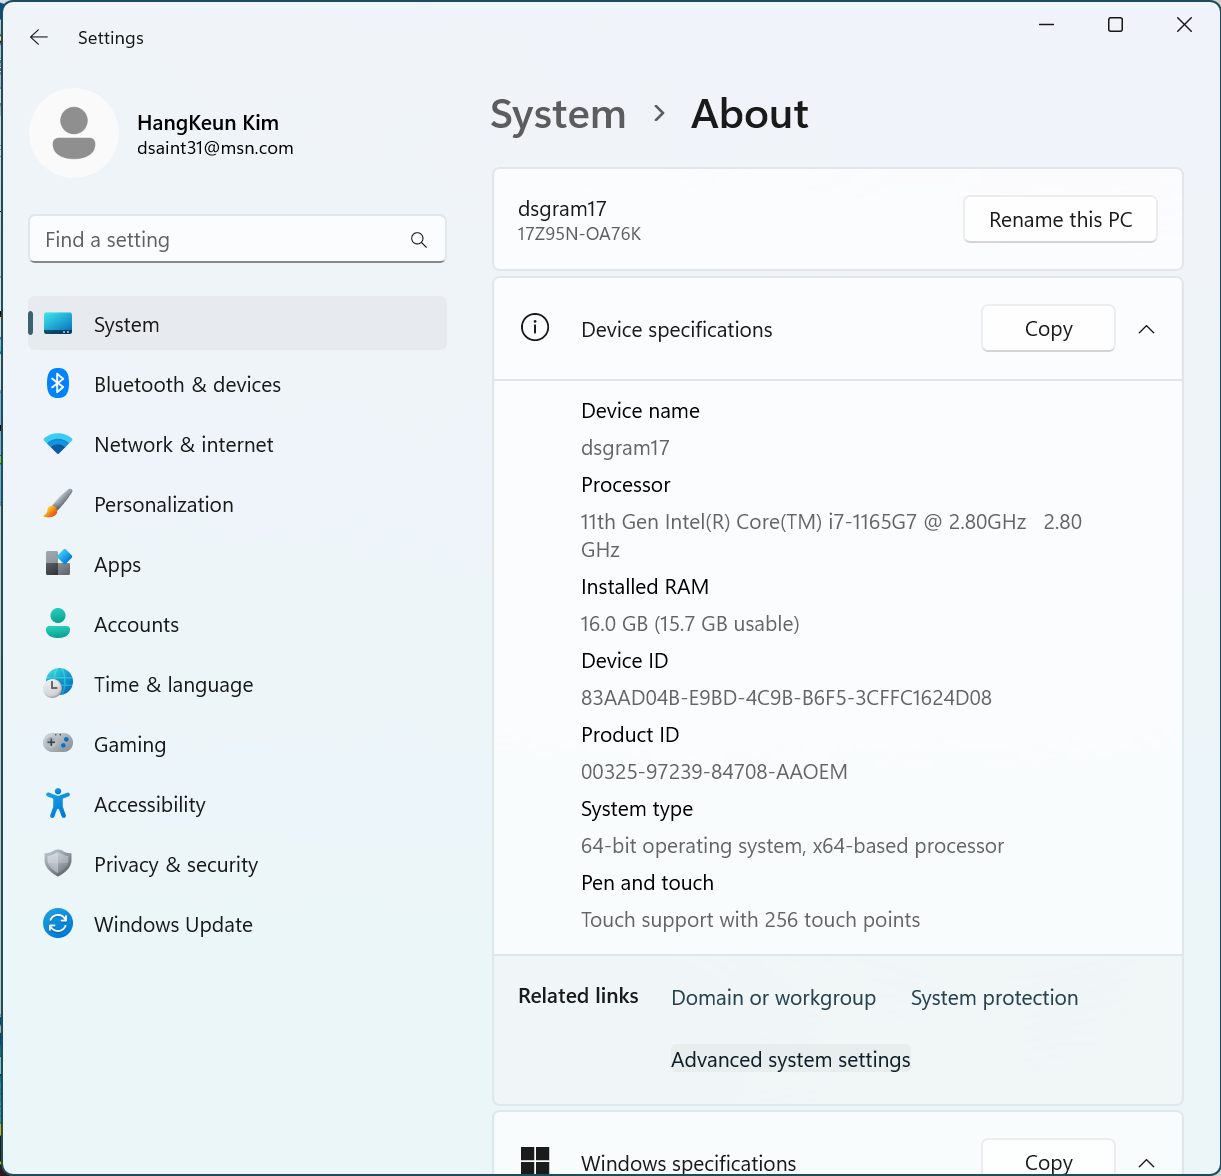
Task: Click the HangKeun Kim account name
Action: 208,123
